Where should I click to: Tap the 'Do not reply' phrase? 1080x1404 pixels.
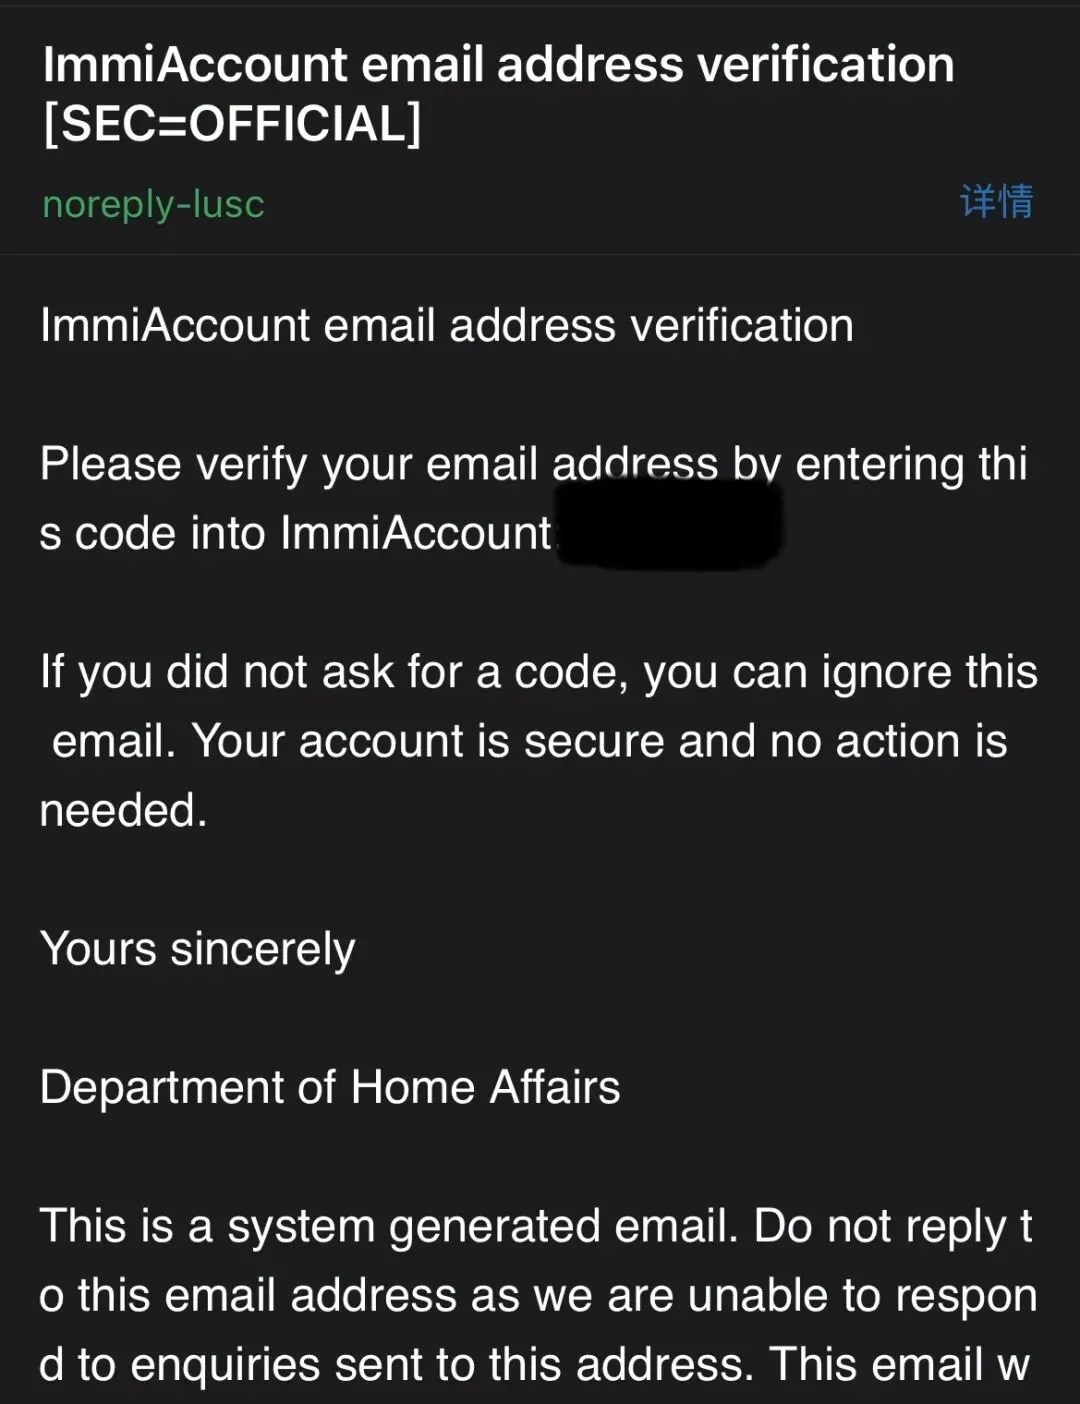(879, 1227)
